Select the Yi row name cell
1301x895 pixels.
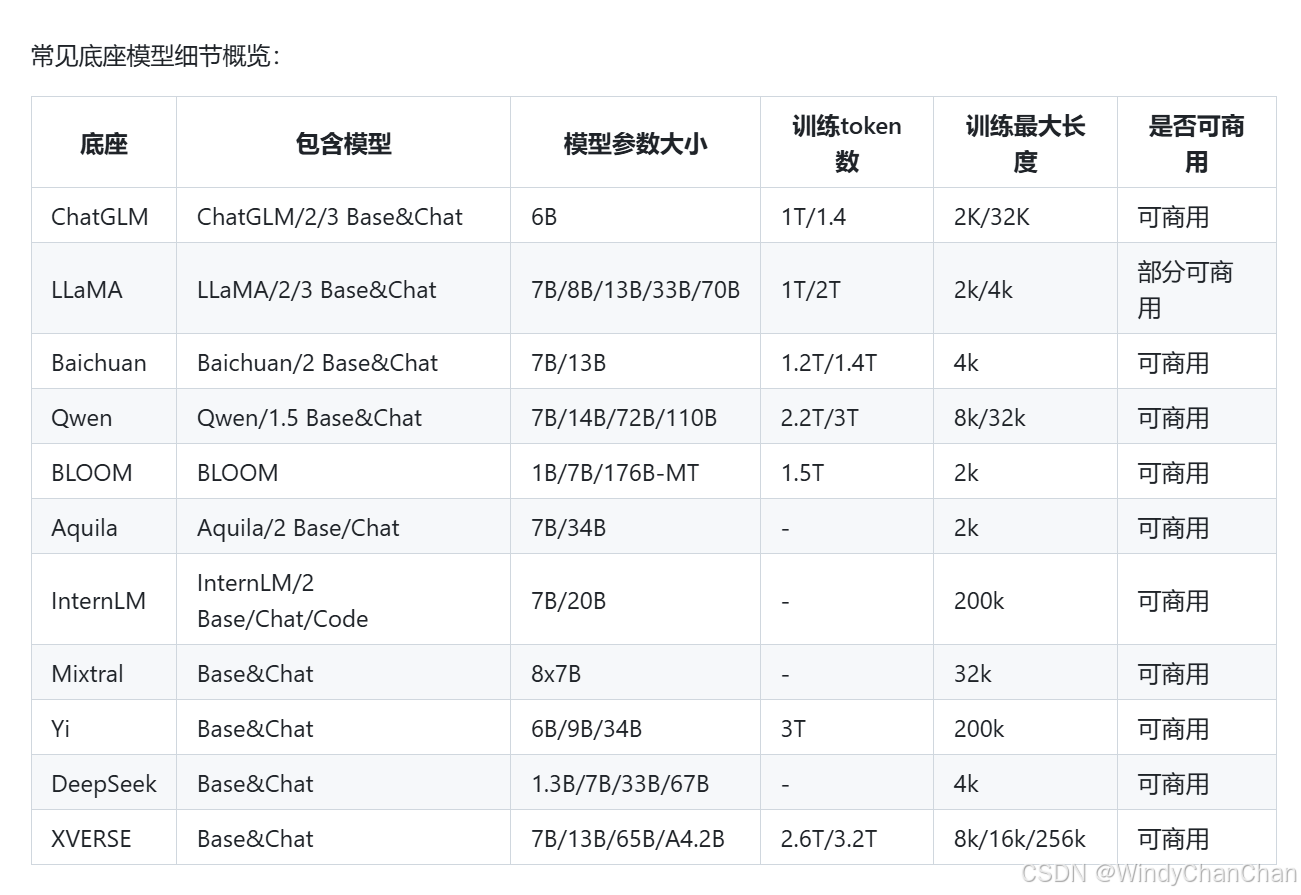pyautogui.click(x=104, y=728)
